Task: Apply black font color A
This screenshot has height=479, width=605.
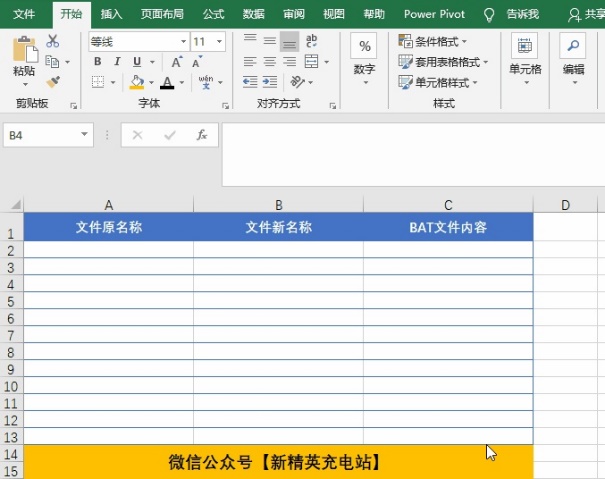Action: coord(167,82)
